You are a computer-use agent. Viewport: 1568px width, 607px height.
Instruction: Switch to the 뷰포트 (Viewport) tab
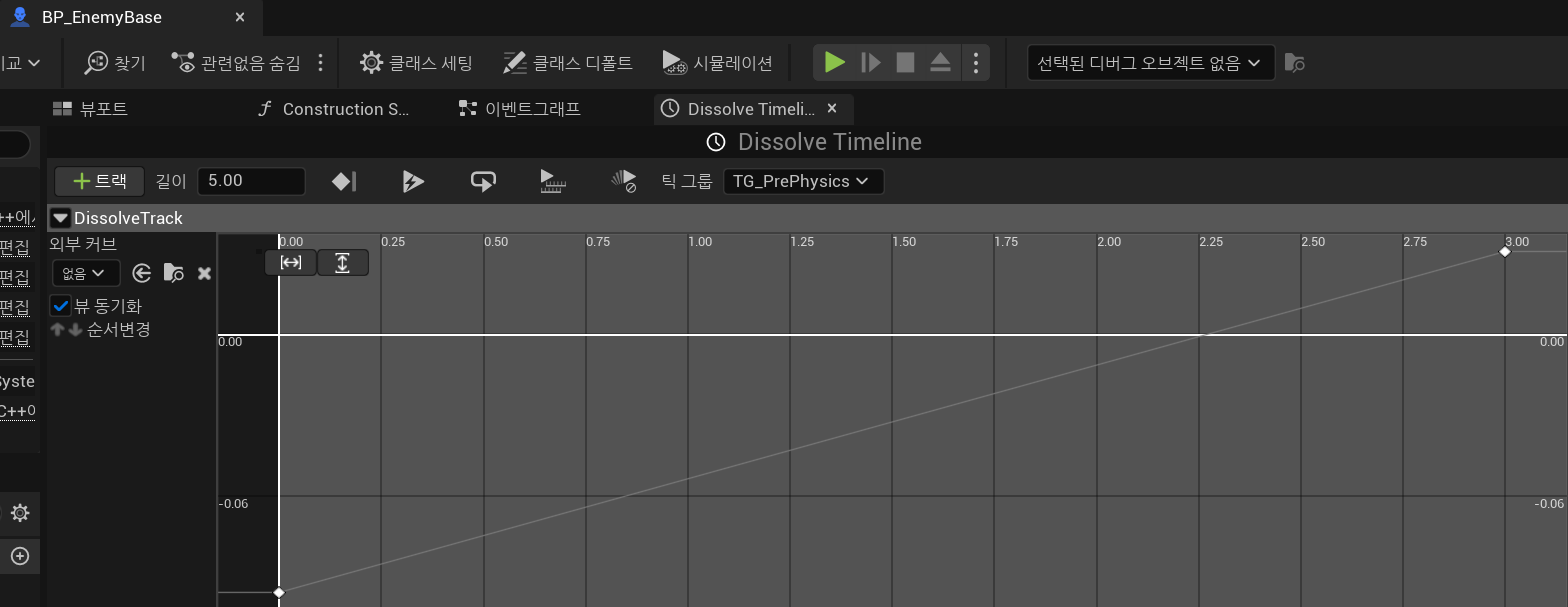pyautogui.click(x=90, y=109)
